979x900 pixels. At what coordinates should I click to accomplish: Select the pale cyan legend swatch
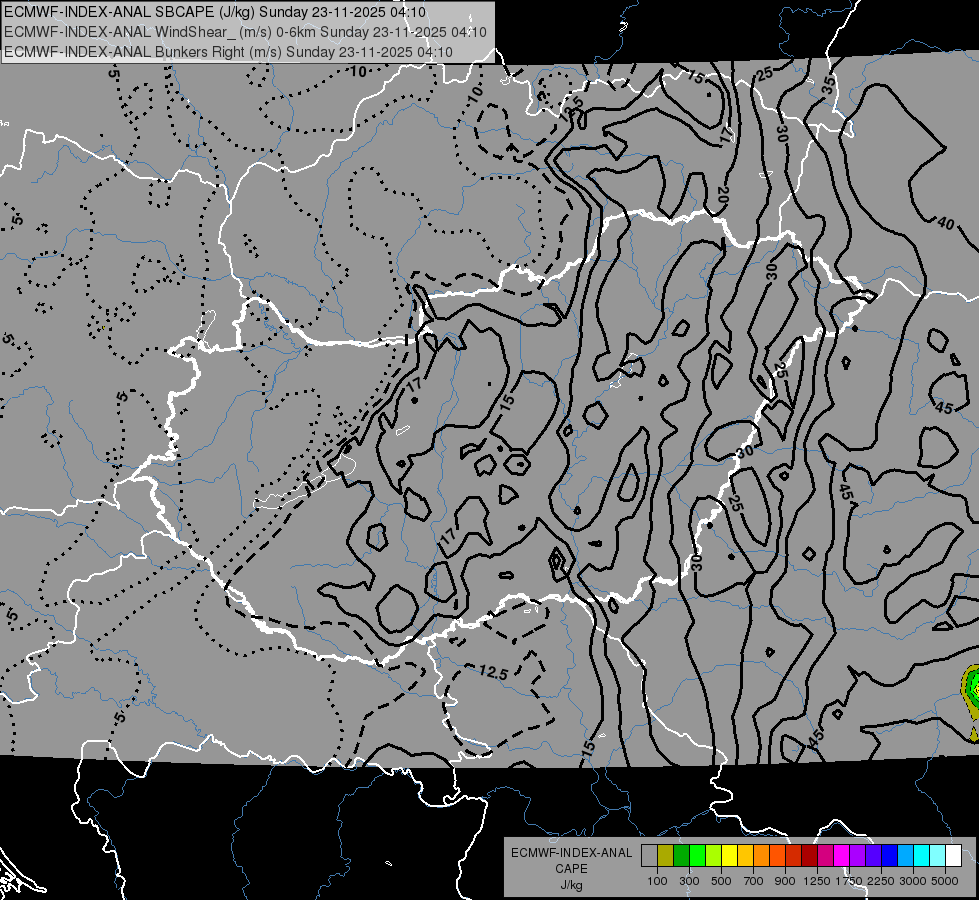click(937, 855)
